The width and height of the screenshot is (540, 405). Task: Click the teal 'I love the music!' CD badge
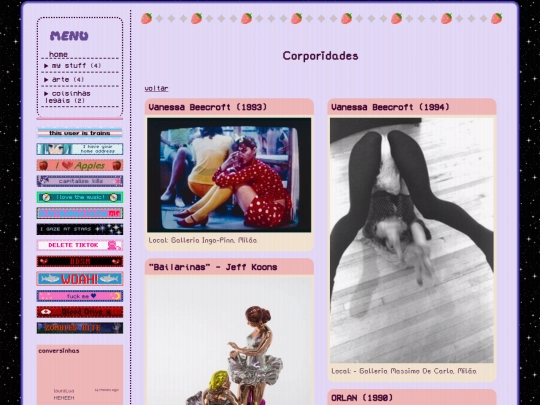[x=80, y=197]
